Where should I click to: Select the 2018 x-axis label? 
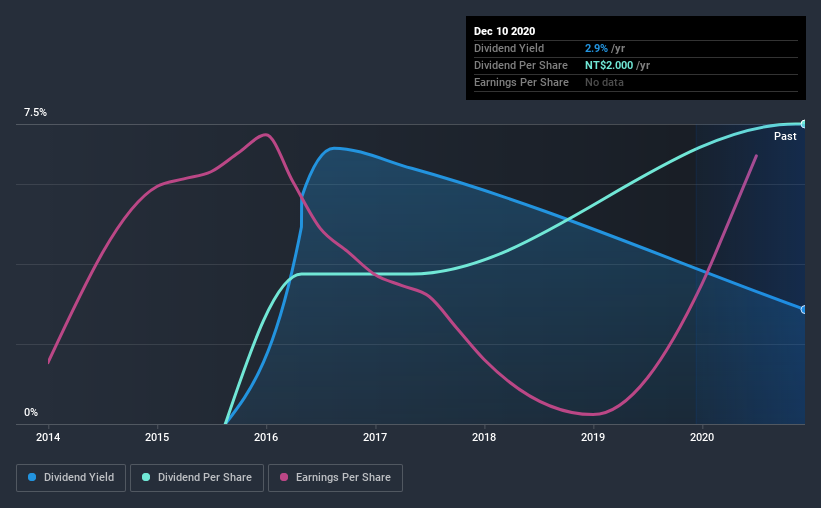tap(484, 437)
